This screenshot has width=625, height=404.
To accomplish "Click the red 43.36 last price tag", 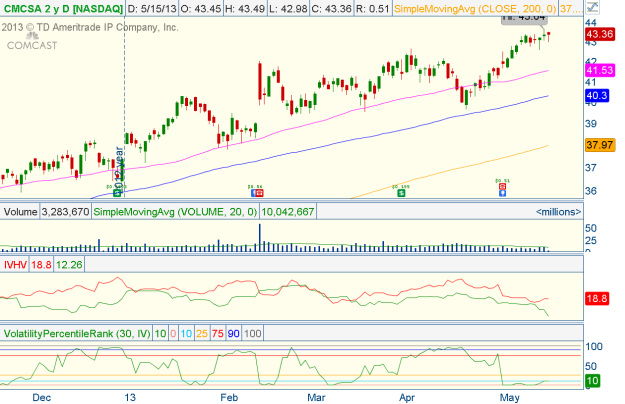I will pyautogui.click(x=598, y=34).
